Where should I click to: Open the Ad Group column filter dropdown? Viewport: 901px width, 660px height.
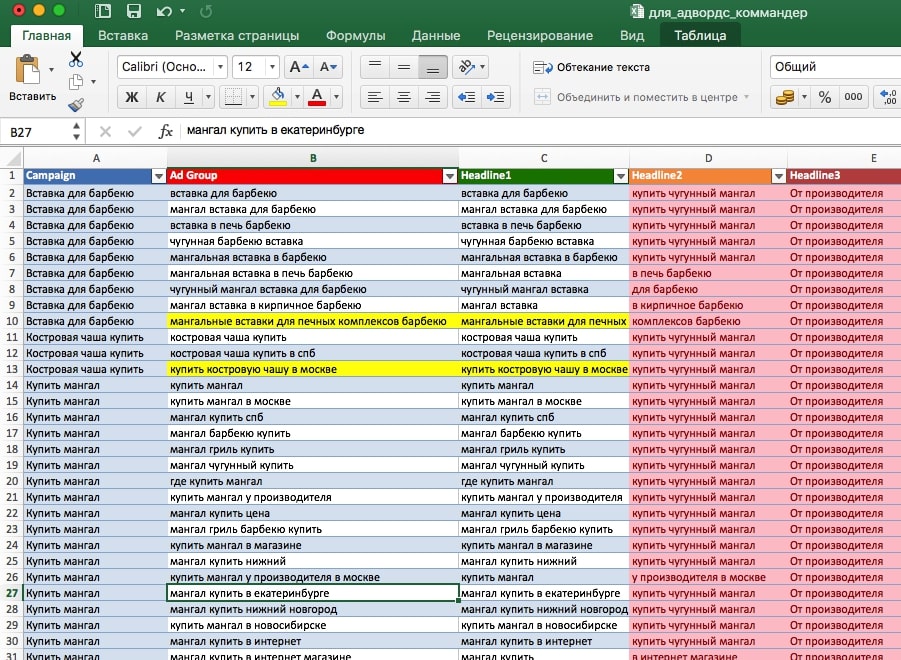[448, 176]
